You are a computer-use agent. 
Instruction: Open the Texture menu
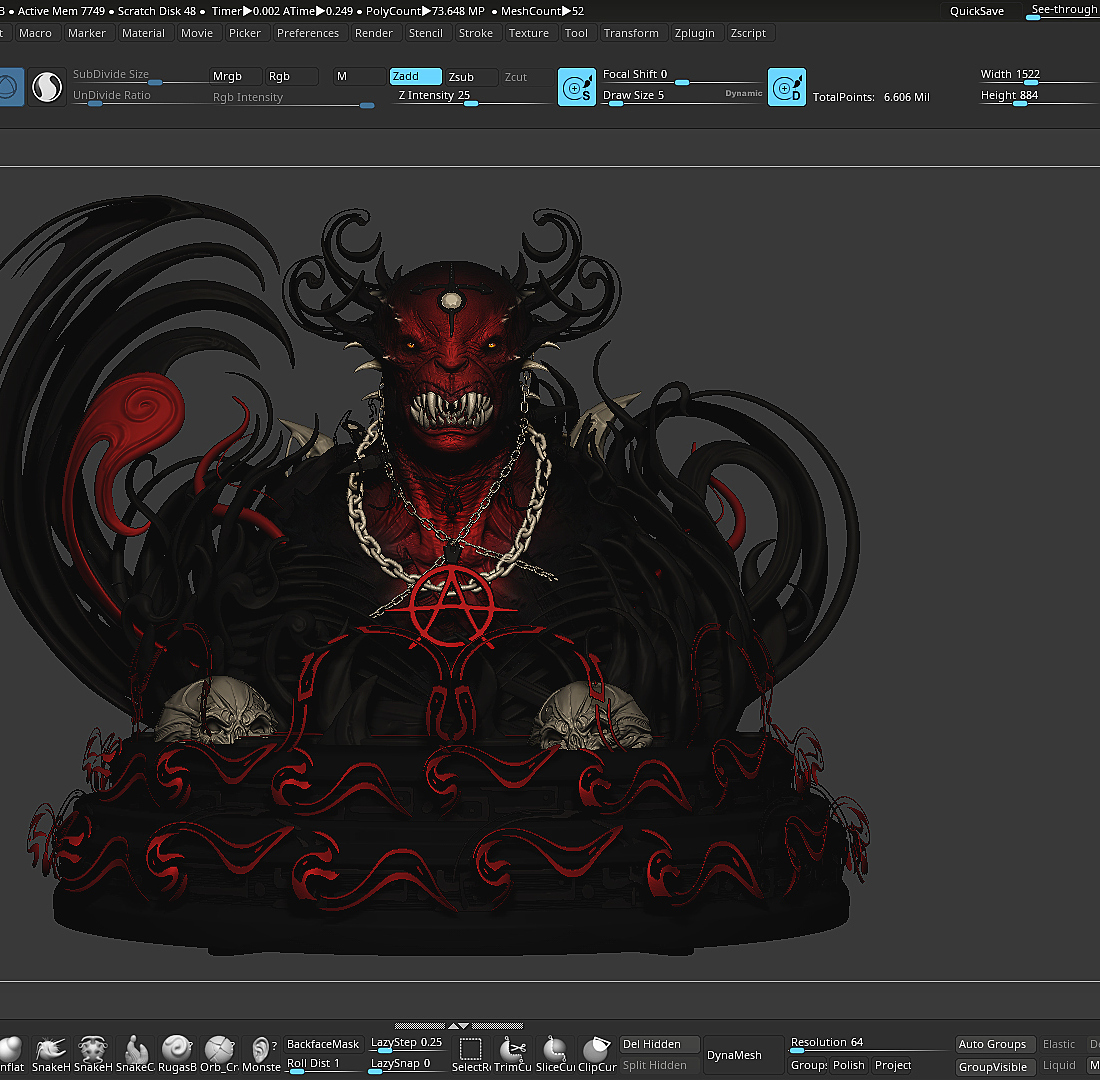click(528, 33)
